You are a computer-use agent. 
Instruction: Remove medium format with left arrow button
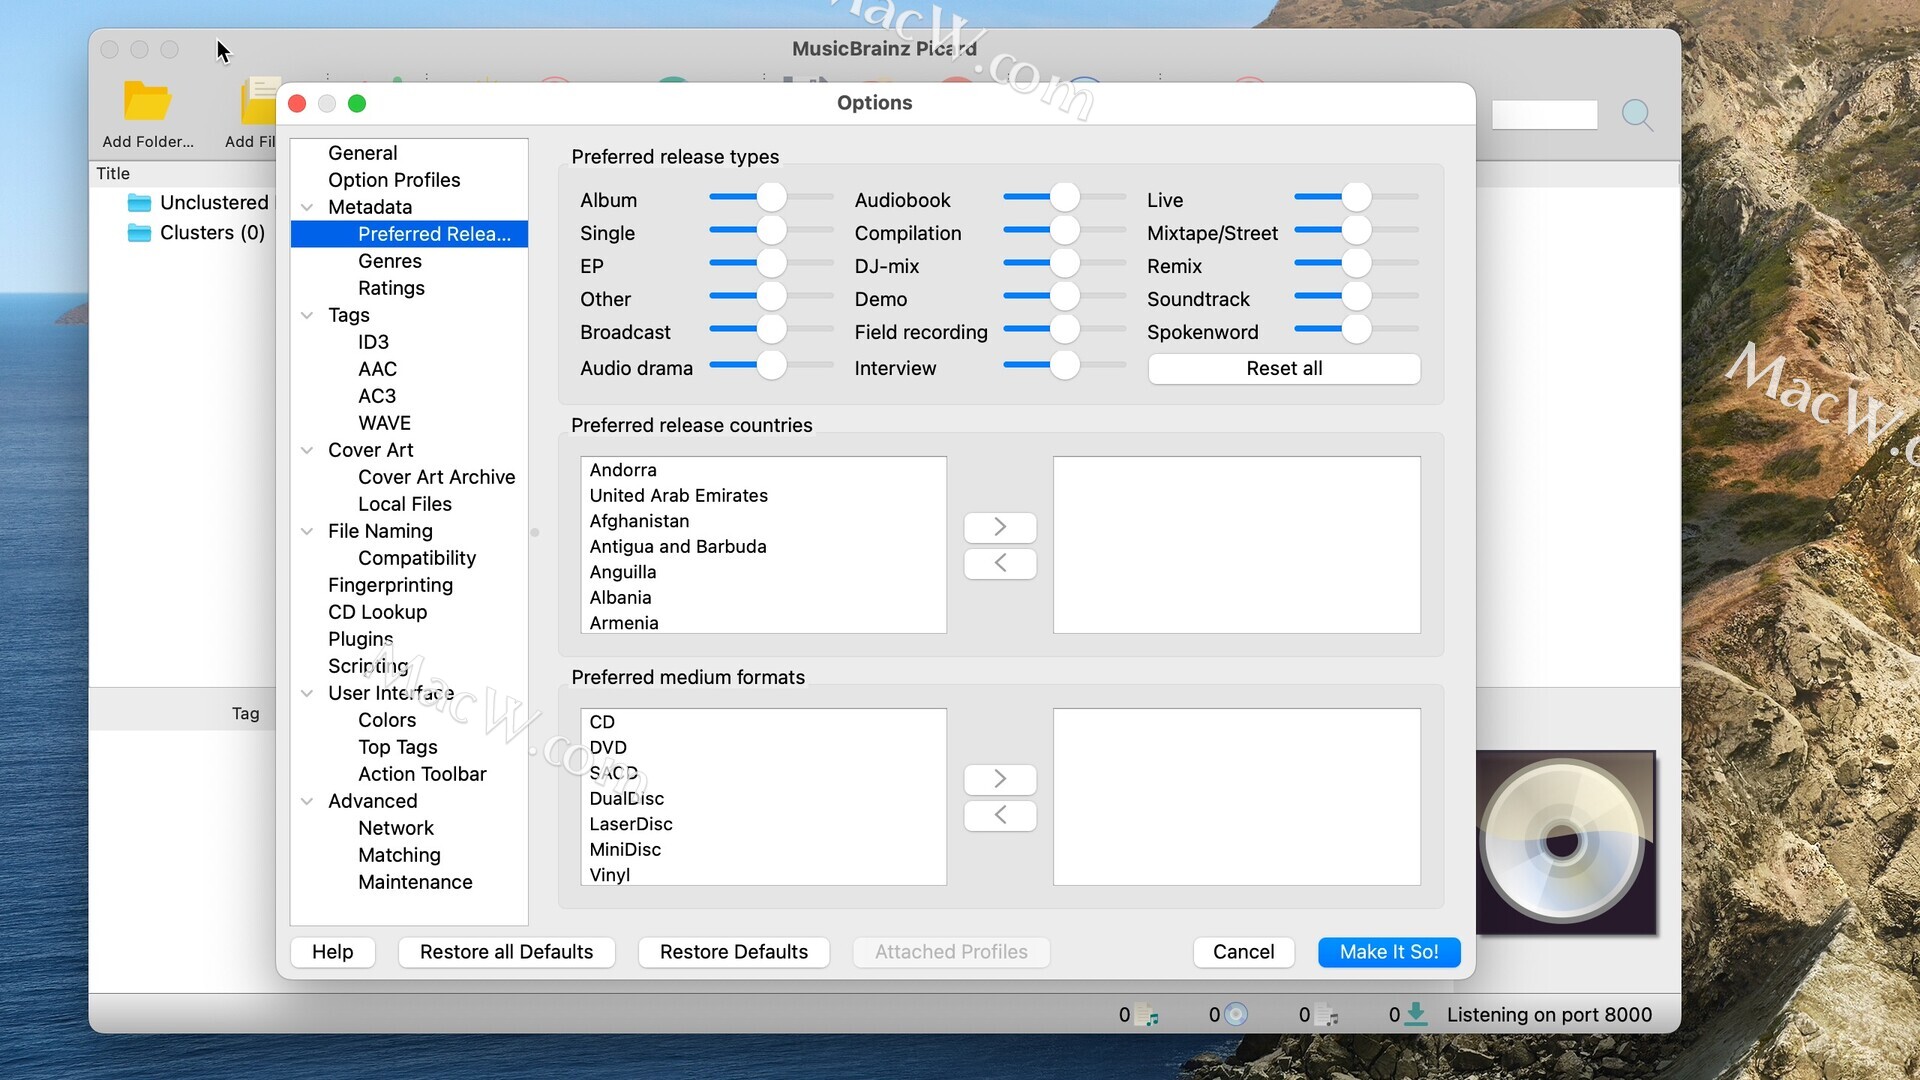(1000, 815)
